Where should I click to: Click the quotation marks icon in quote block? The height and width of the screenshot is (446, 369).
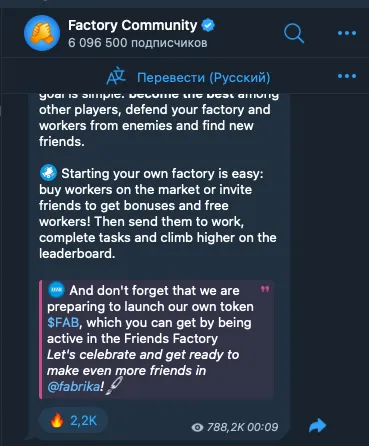(265, 289)
